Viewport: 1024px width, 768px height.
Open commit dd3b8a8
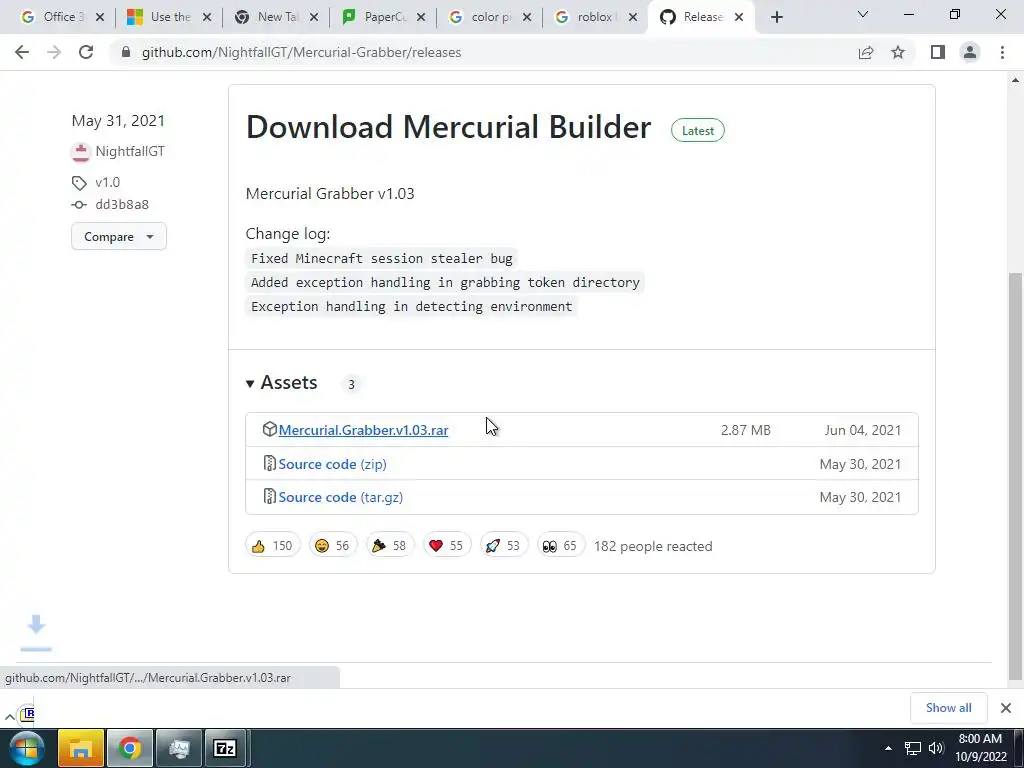[x=122, y=204]
